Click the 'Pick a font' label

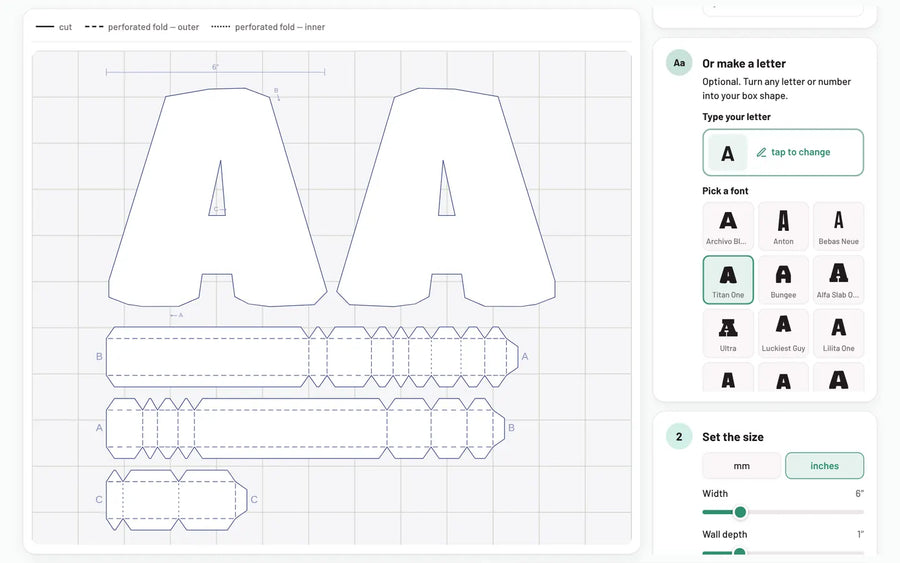click(726, 191)
